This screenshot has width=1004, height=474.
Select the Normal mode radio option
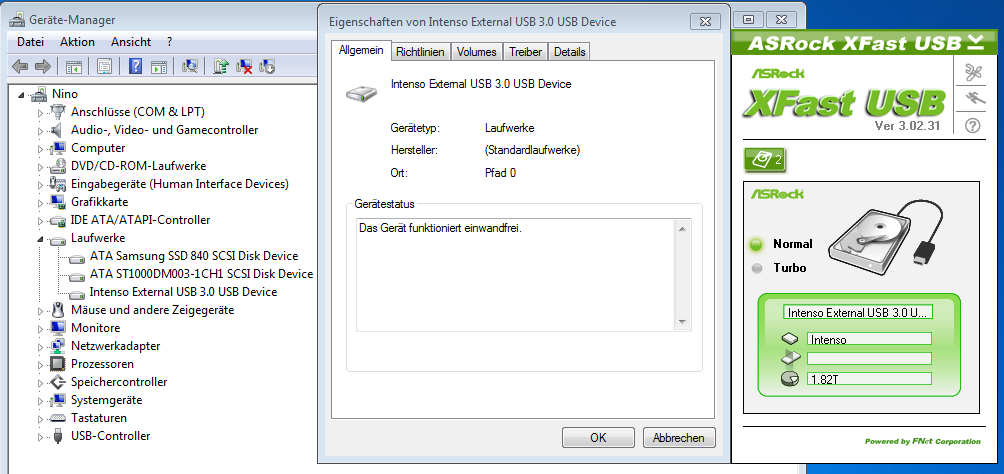click(757, 244)
